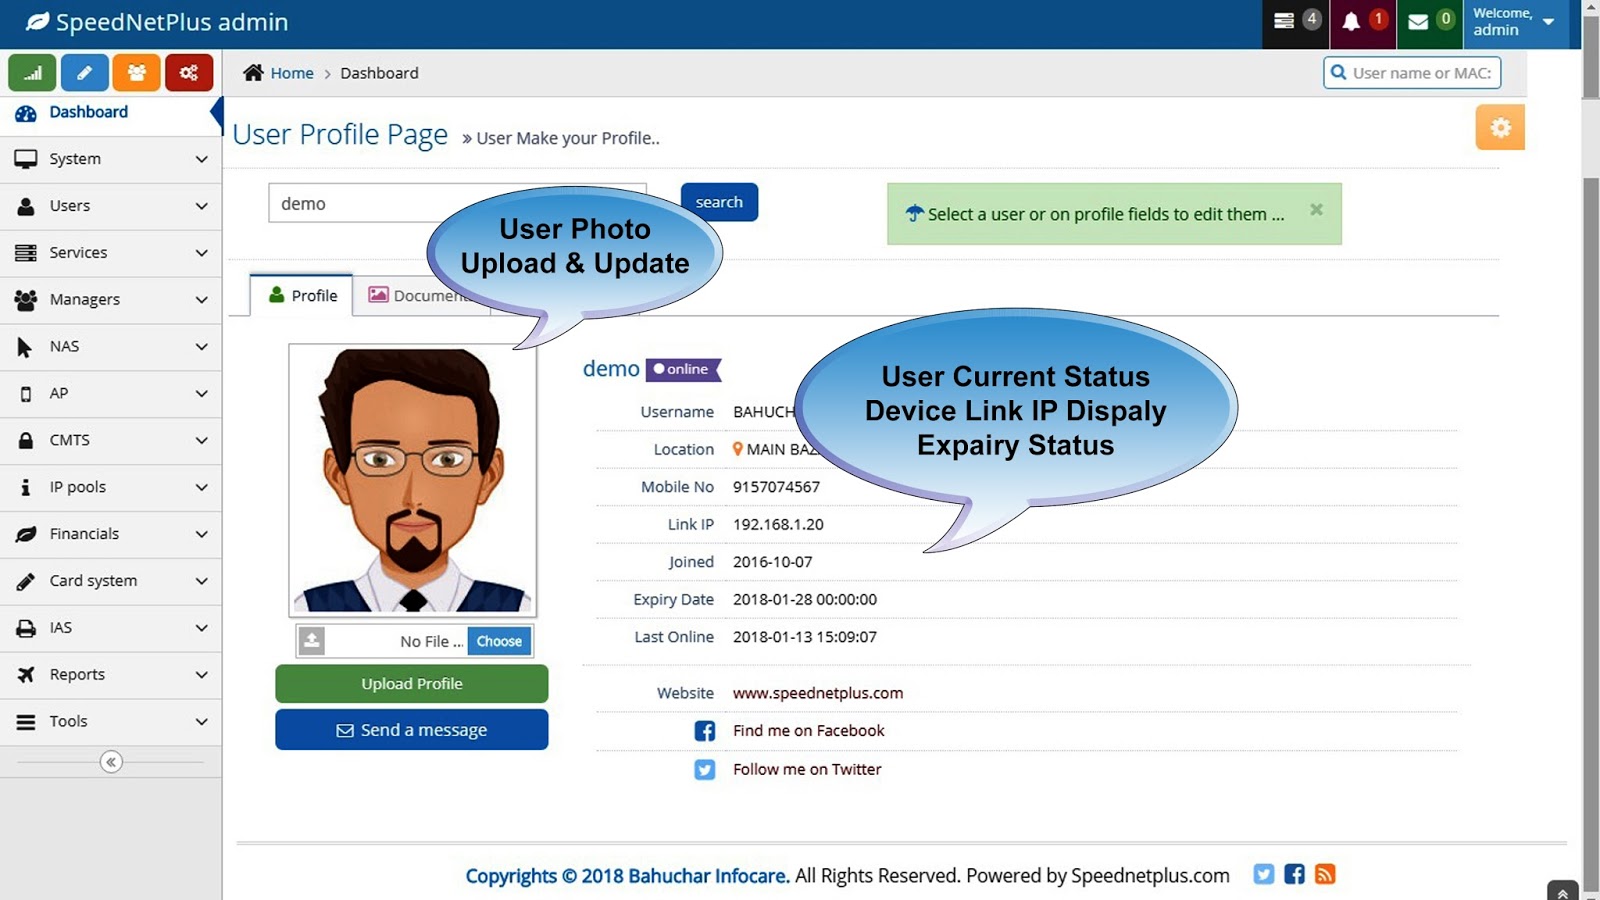This screenshot has height=900, width=1600.
Task: Click the Find me on Facebook link
Action: [808, 731]
